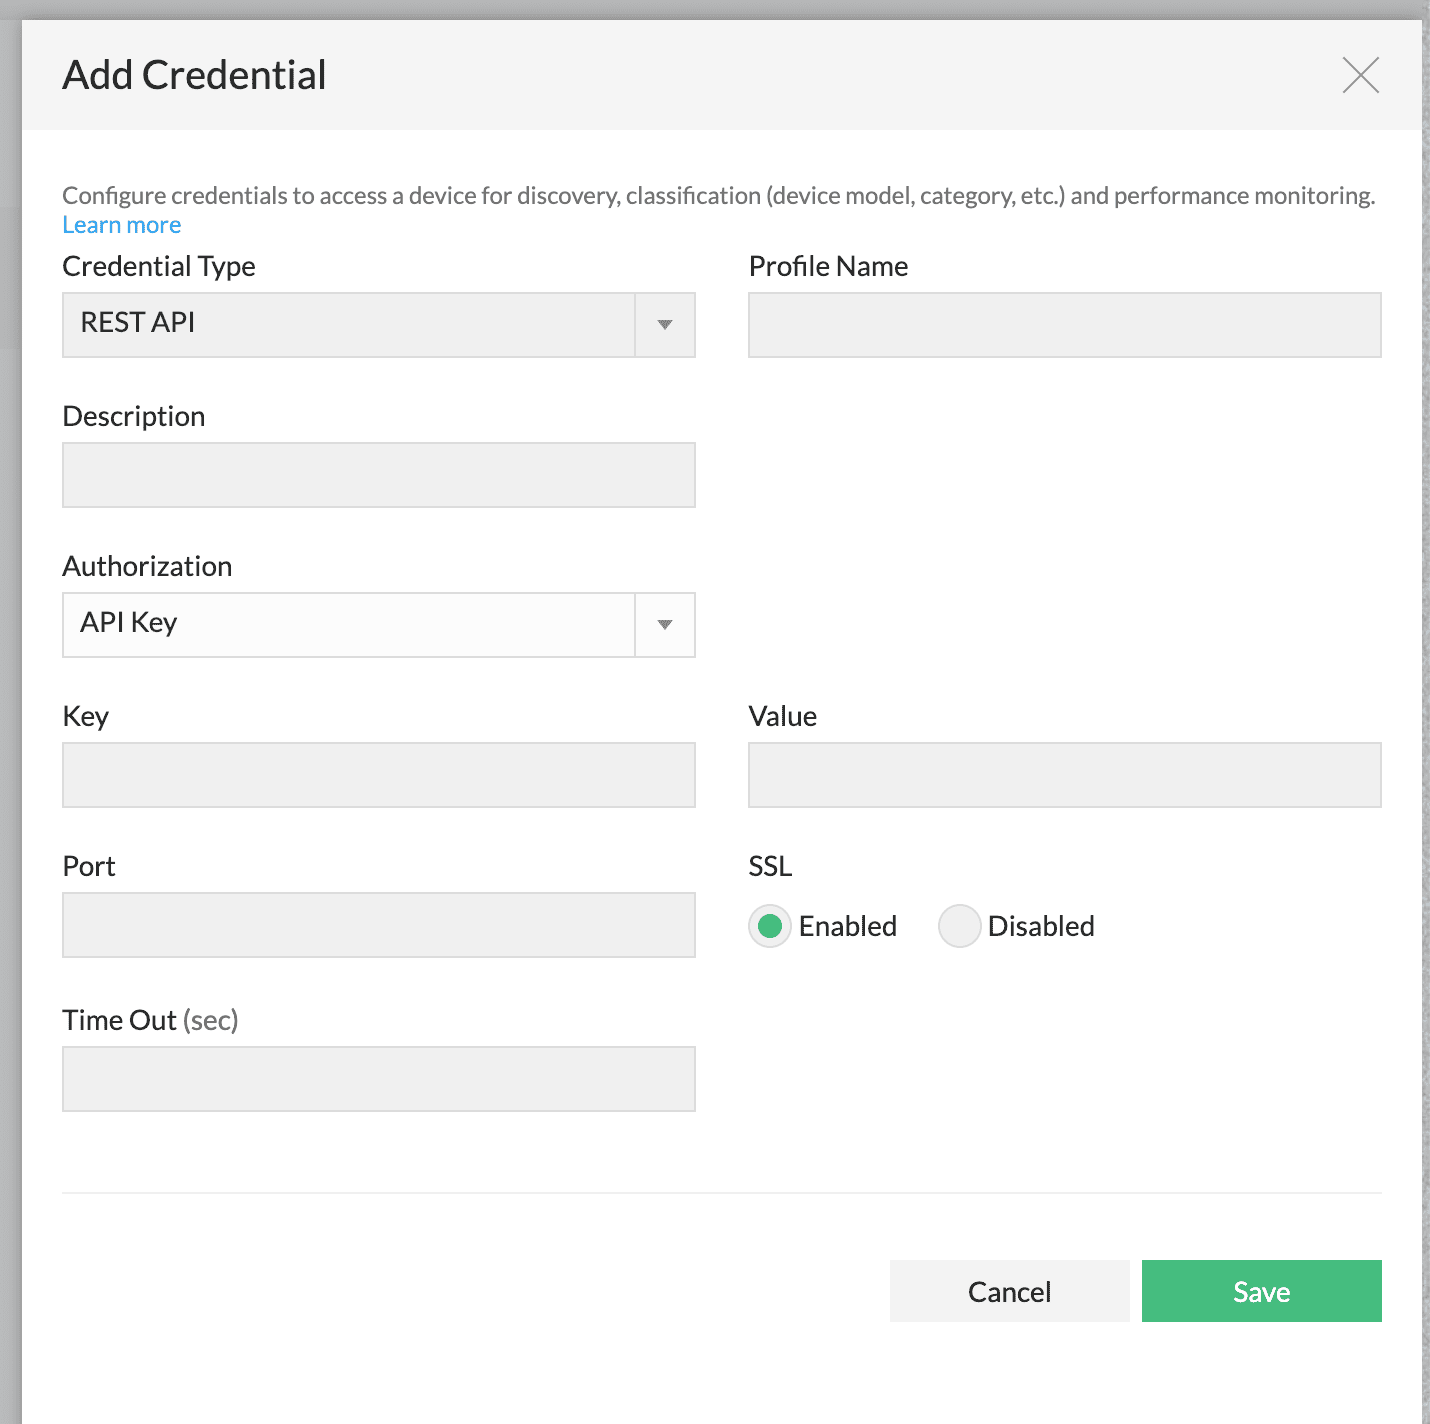Click the Port number field
Screen dimensions: 1430x1424
point(378,924)
